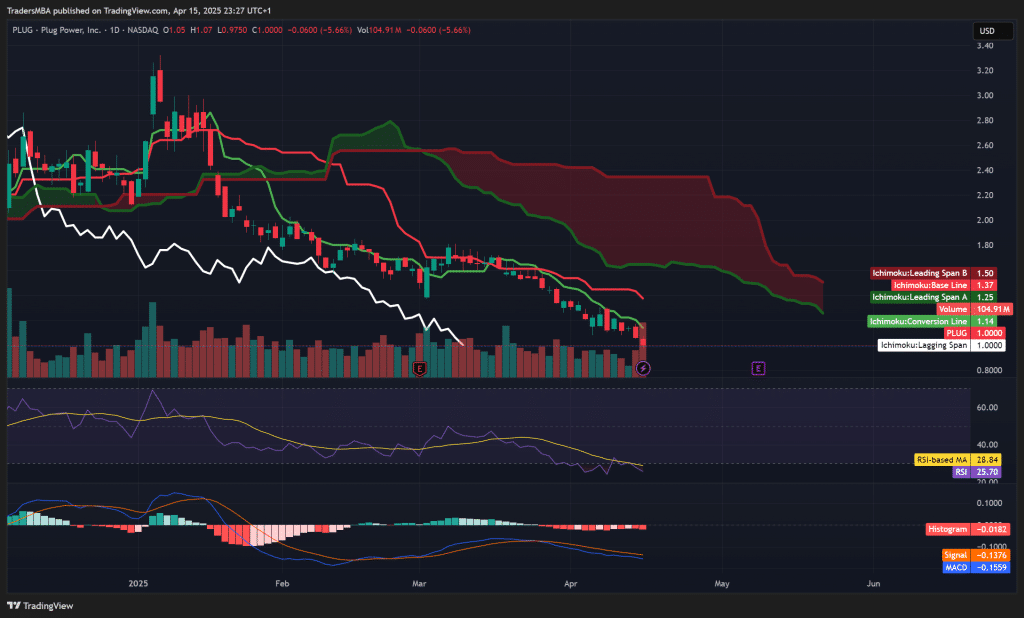Viewport: 1024px width, 618px height.
Task: Select the Volume indicator label
Action: click(953, 309)
